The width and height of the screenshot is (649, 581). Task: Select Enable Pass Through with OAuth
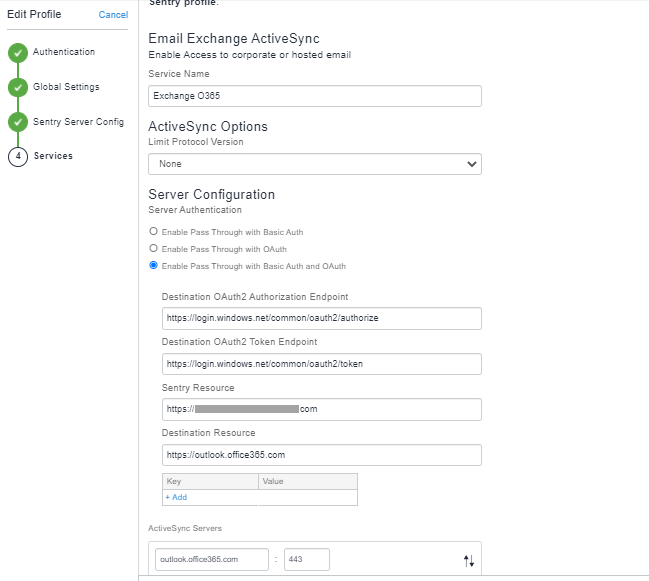(153, 248)
